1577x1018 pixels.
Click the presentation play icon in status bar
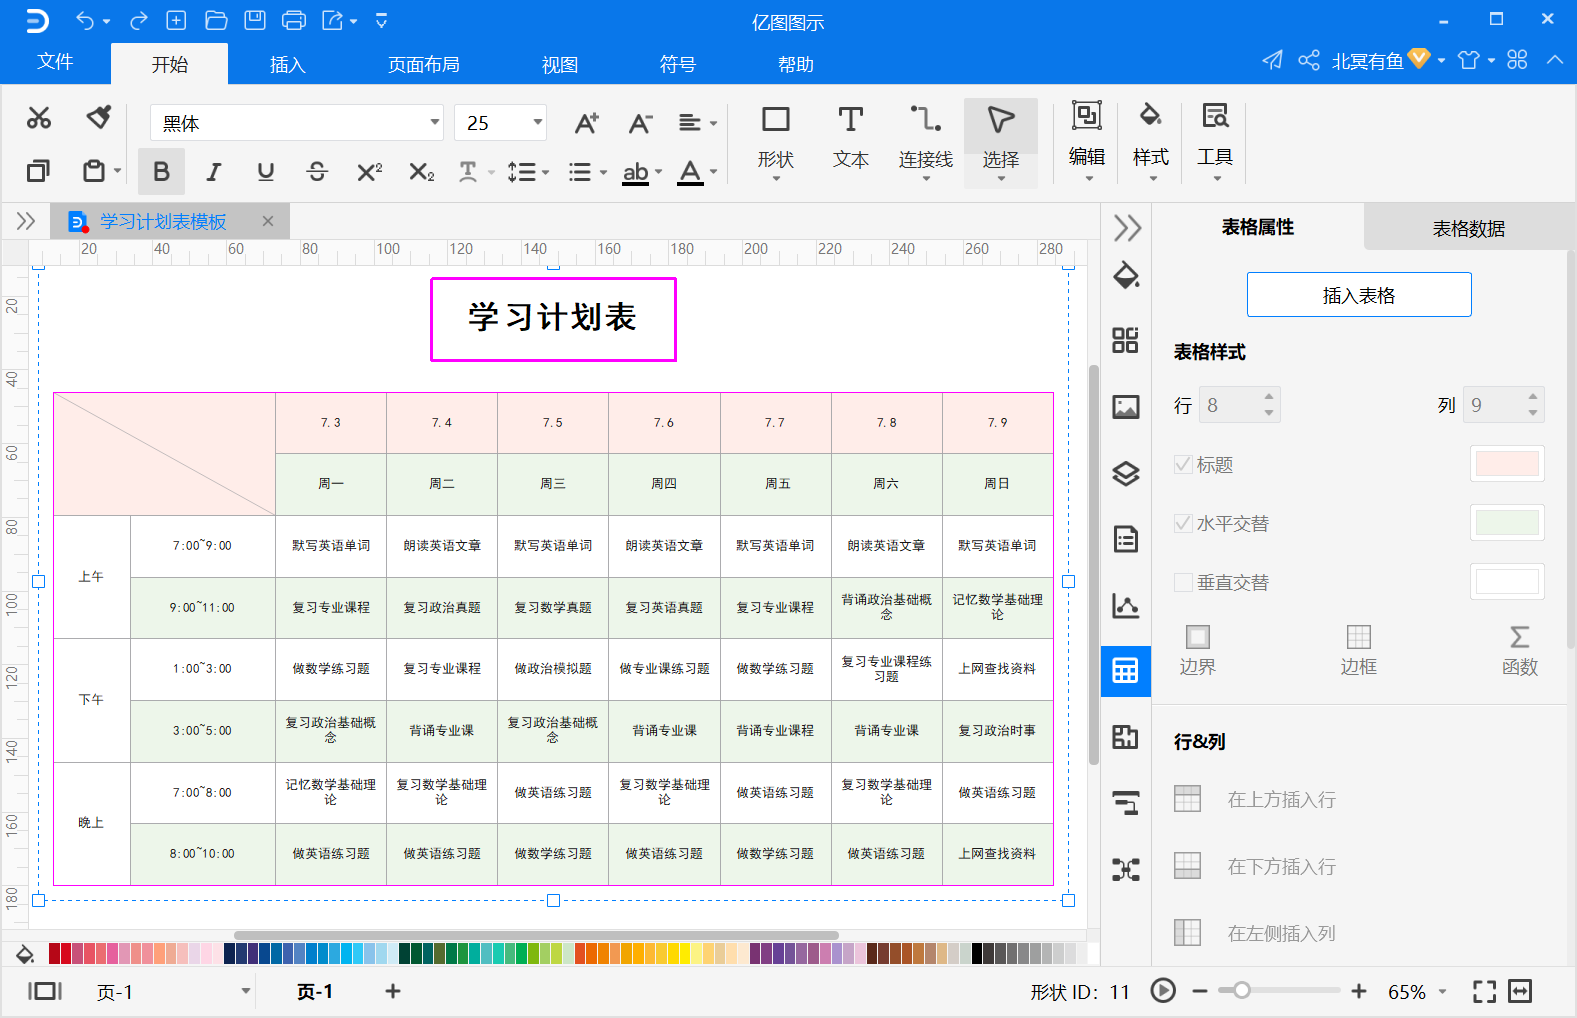pyautogui.click(x=1163, y=991)
